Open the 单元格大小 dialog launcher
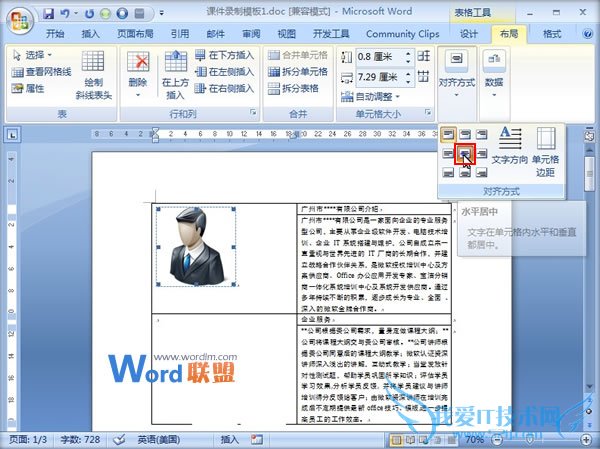This screenshot has width=600, height=449. tap(428, 112)
